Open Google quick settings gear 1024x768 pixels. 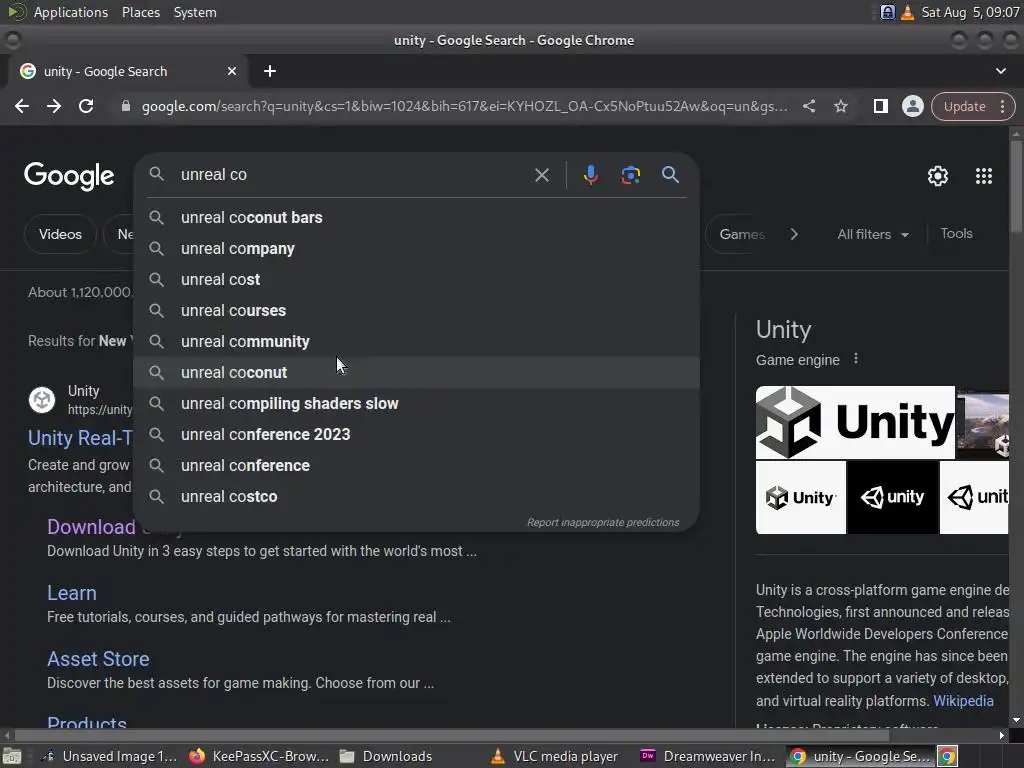pyautogui.click(x=938, y=176)
